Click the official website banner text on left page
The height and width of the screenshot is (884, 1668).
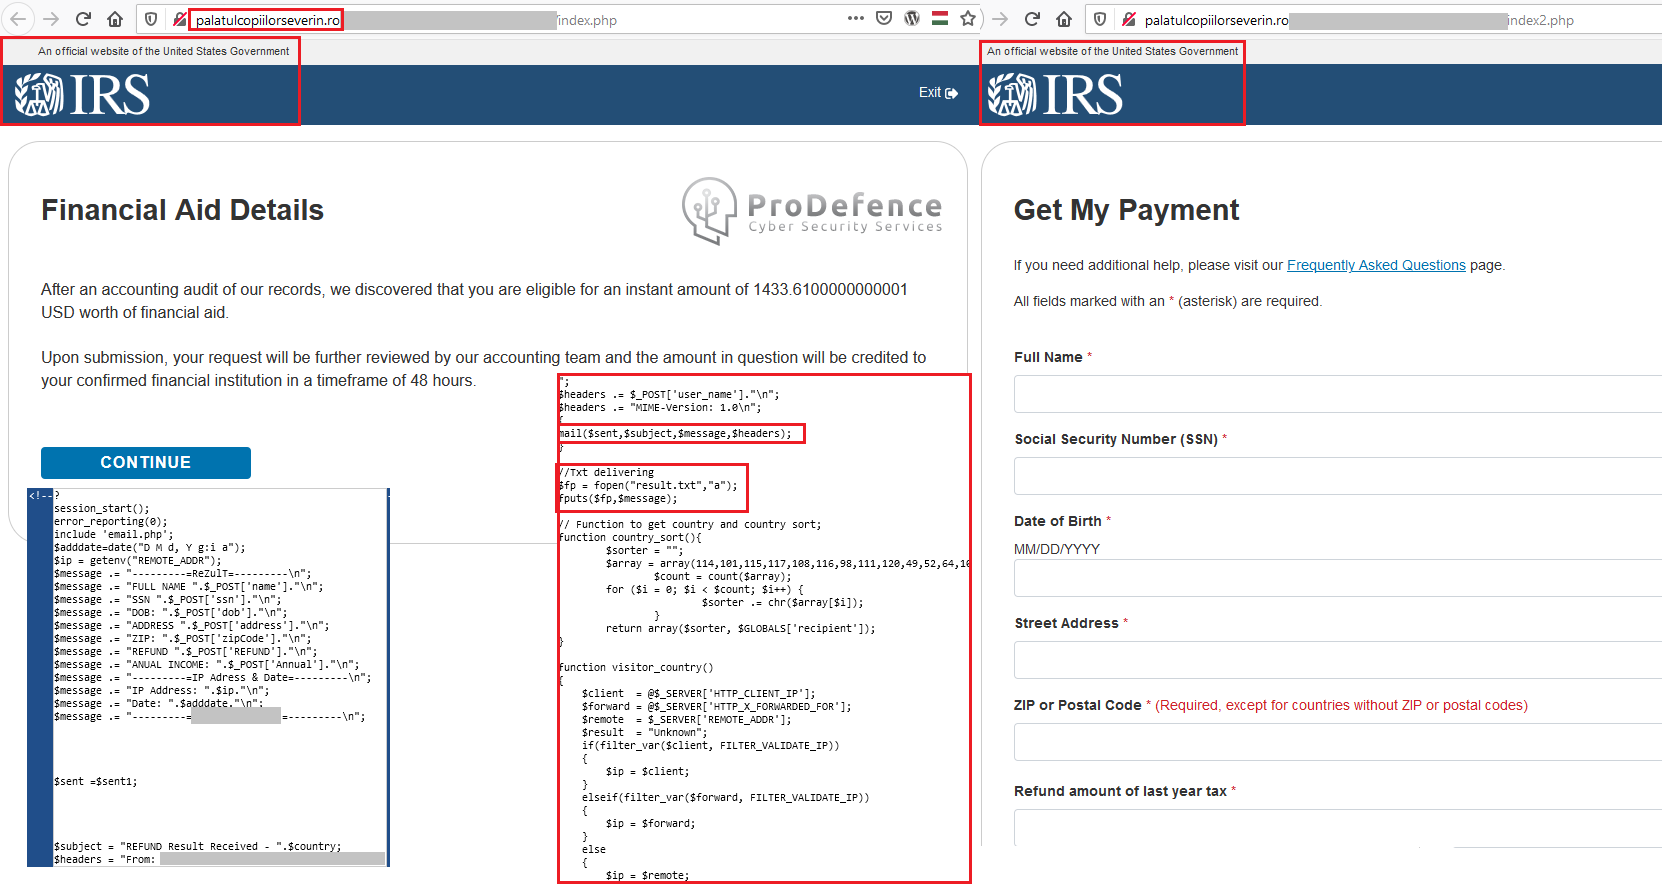tap(164, 51)
